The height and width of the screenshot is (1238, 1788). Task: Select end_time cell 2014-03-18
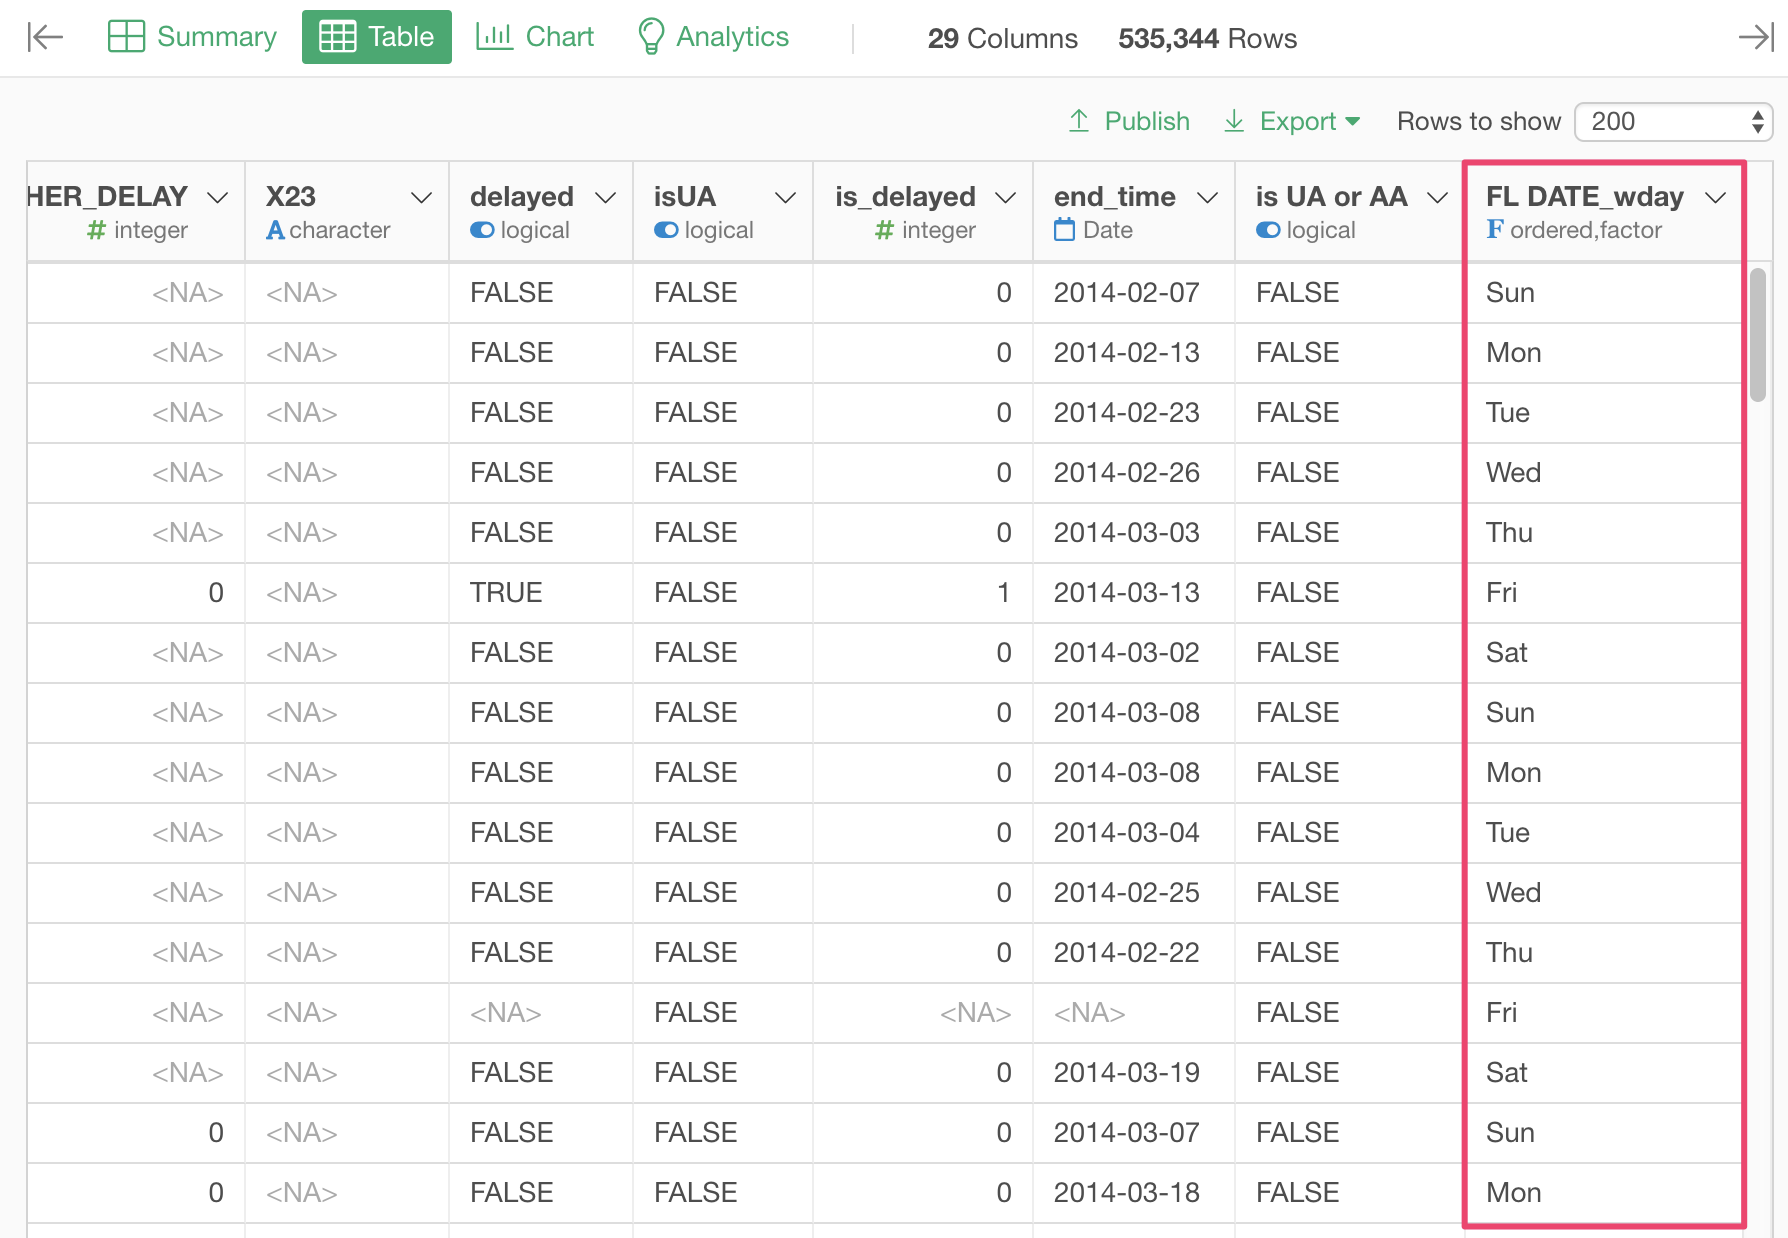click(1134, 1193)
